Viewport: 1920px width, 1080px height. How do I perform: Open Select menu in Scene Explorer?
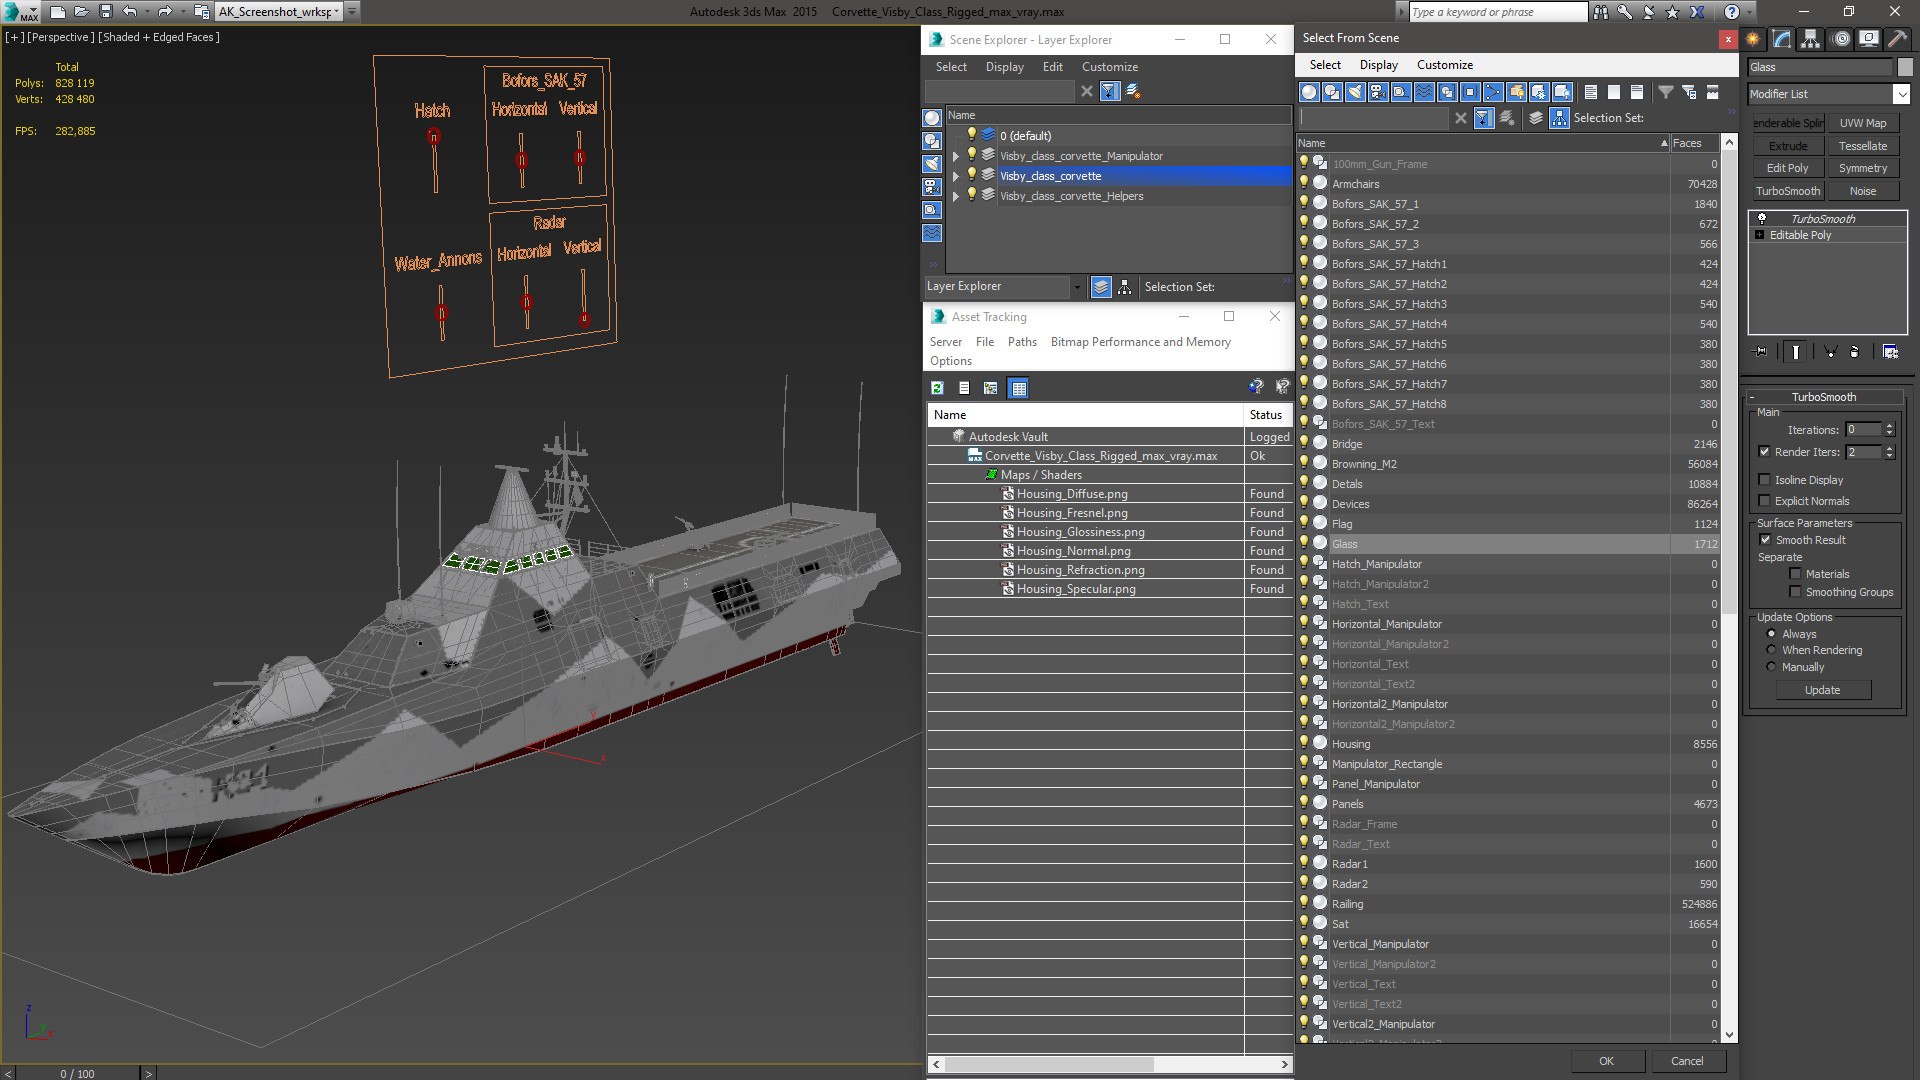951,67
